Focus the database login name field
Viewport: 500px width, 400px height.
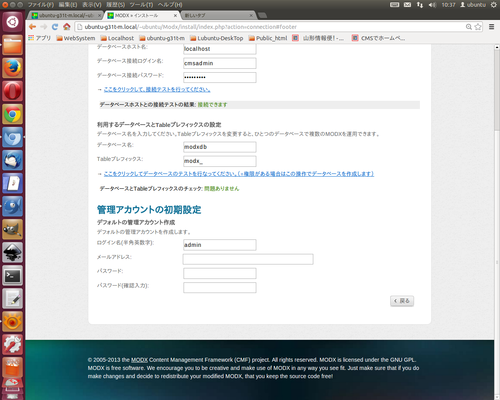tap(220, 63)
